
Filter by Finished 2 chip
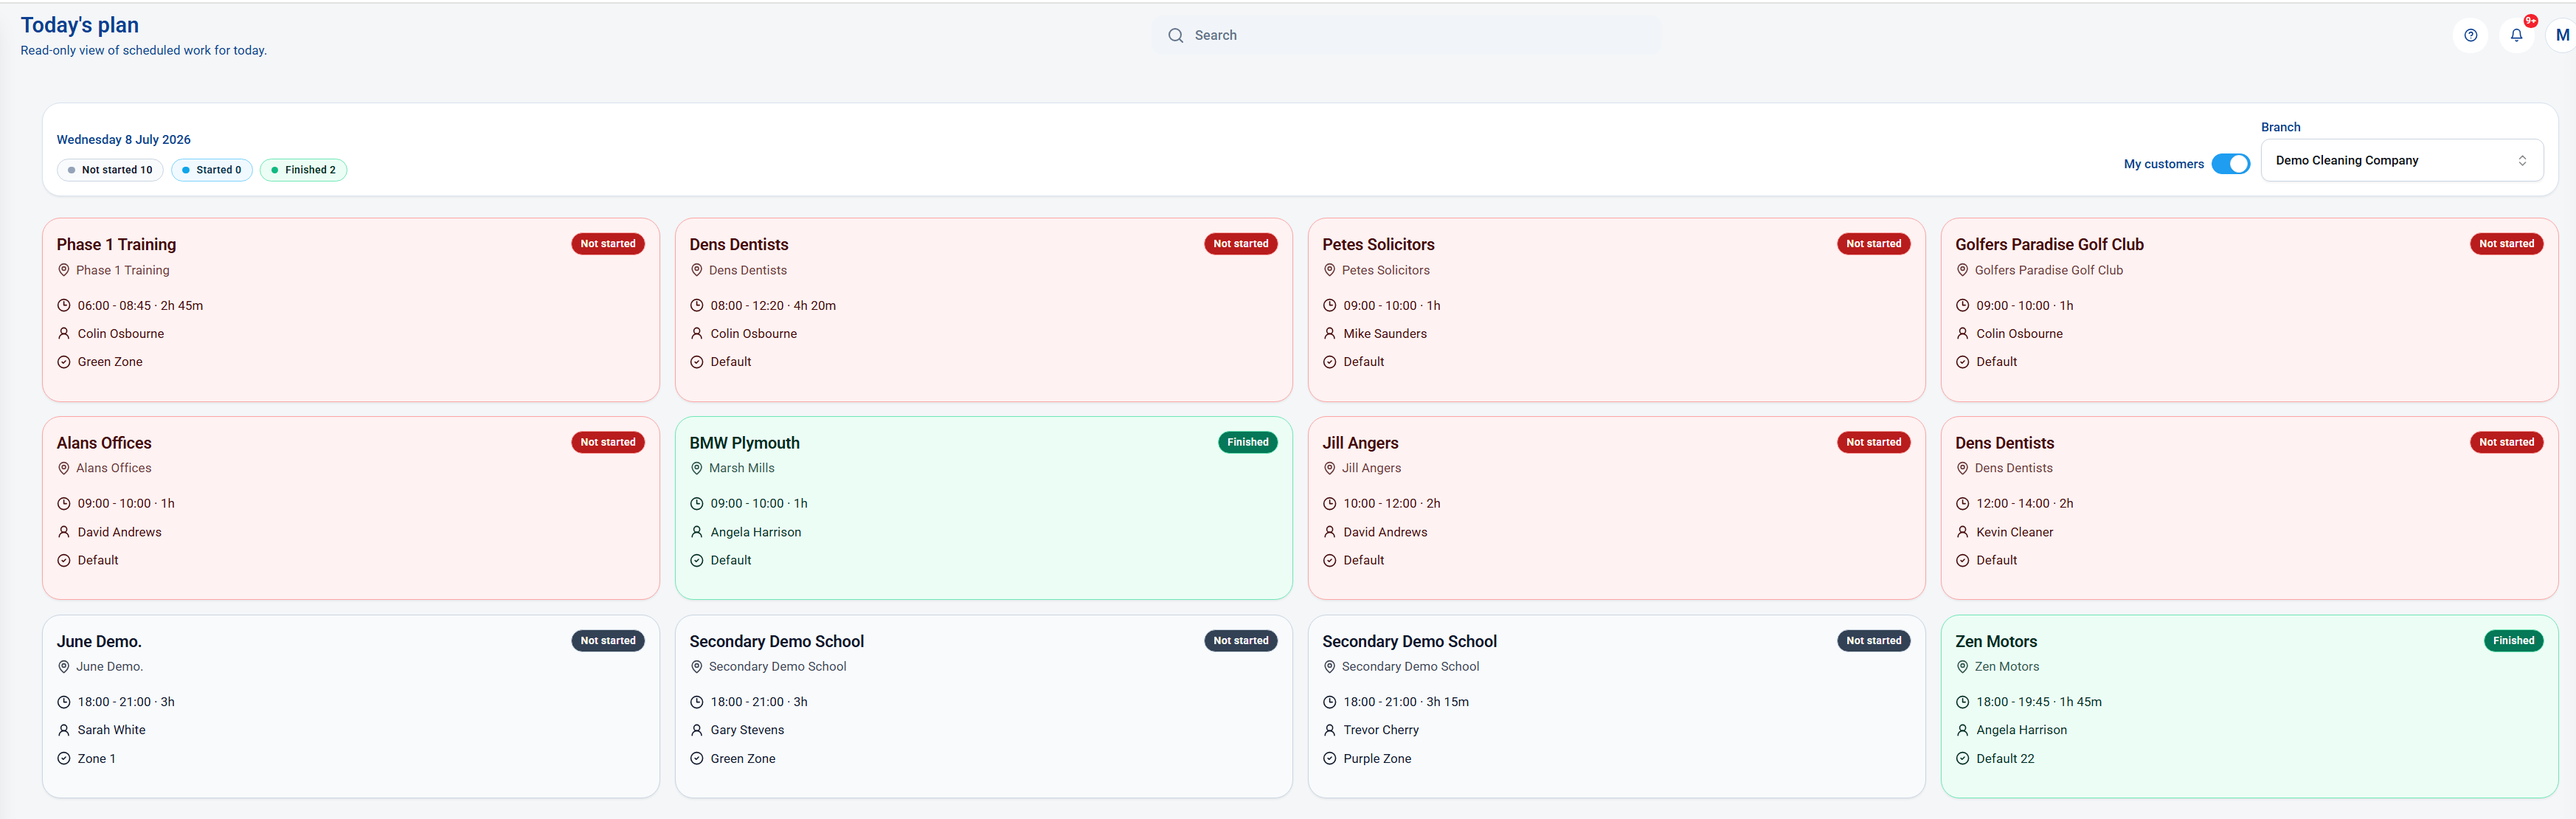pos(304,170)
